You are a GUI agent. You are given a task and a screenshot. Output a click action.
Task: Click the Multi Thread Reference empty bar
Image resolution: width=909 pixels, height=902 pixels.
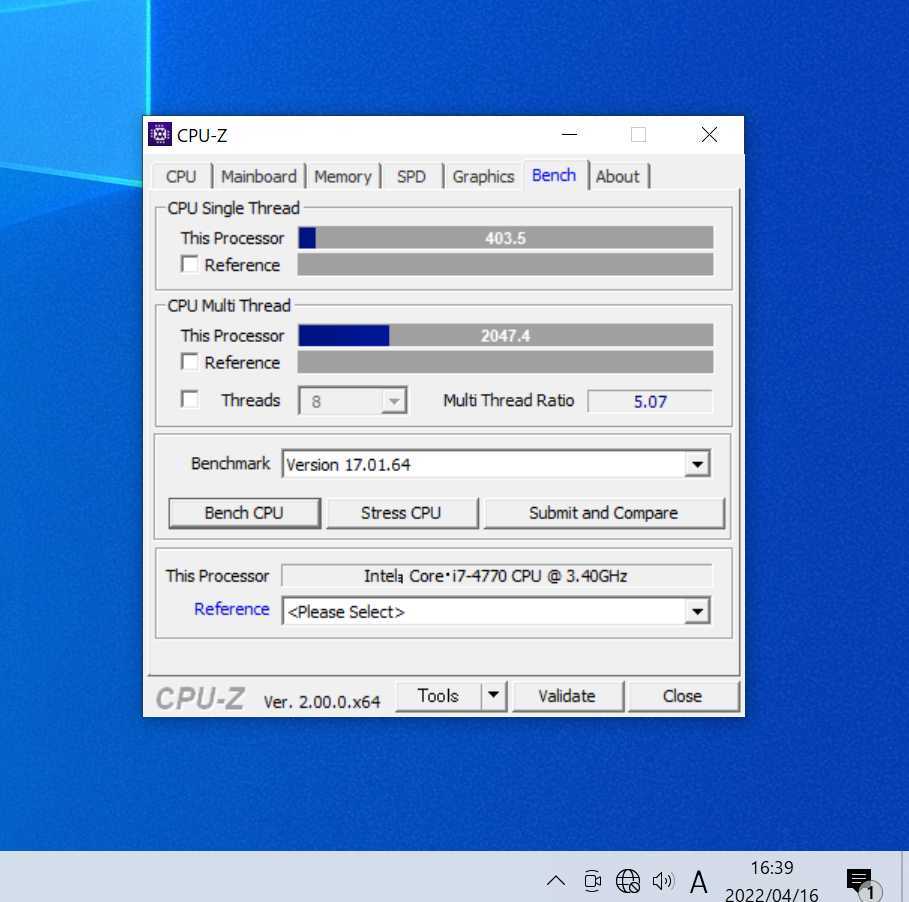click(x=506, y=362)
